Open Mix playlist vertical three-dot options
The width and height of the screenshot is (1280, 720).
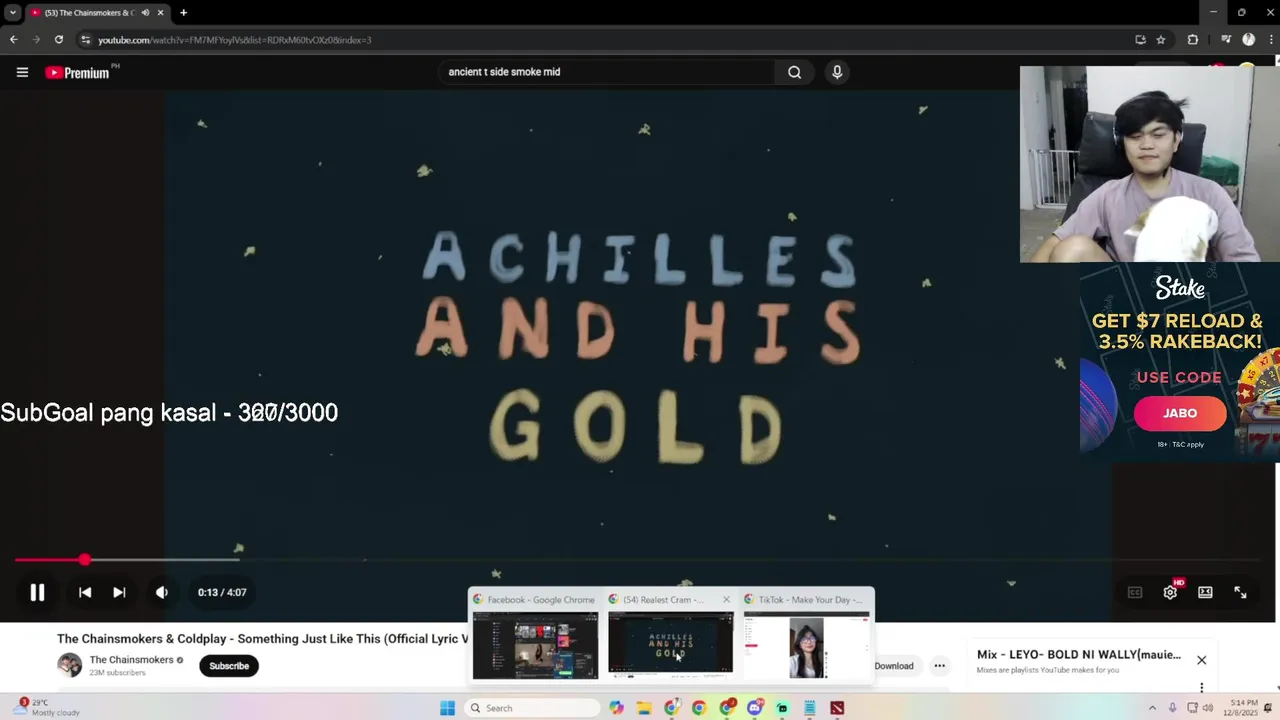click(x=1201, y=687)
